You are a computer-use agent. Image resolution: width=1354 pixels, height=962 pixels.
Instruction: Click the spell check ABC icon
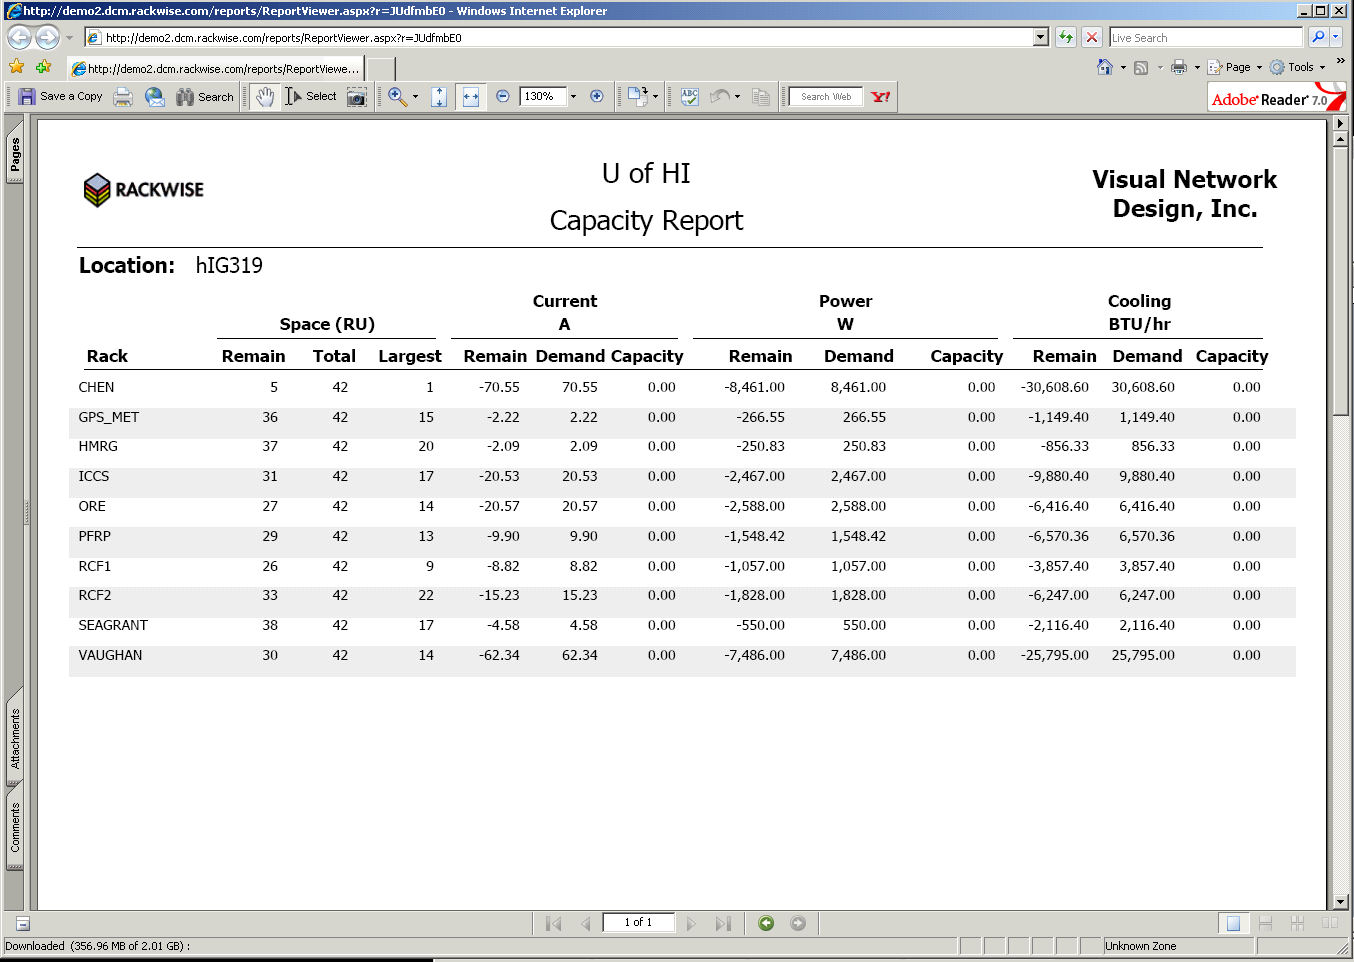(x=689, y=97)
